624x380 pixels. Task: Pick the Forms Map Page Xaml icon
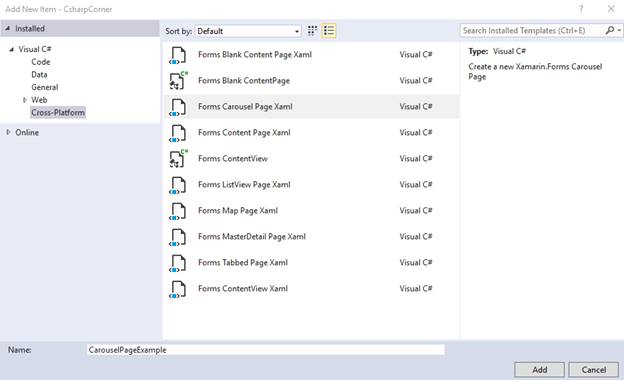[178, 211]
